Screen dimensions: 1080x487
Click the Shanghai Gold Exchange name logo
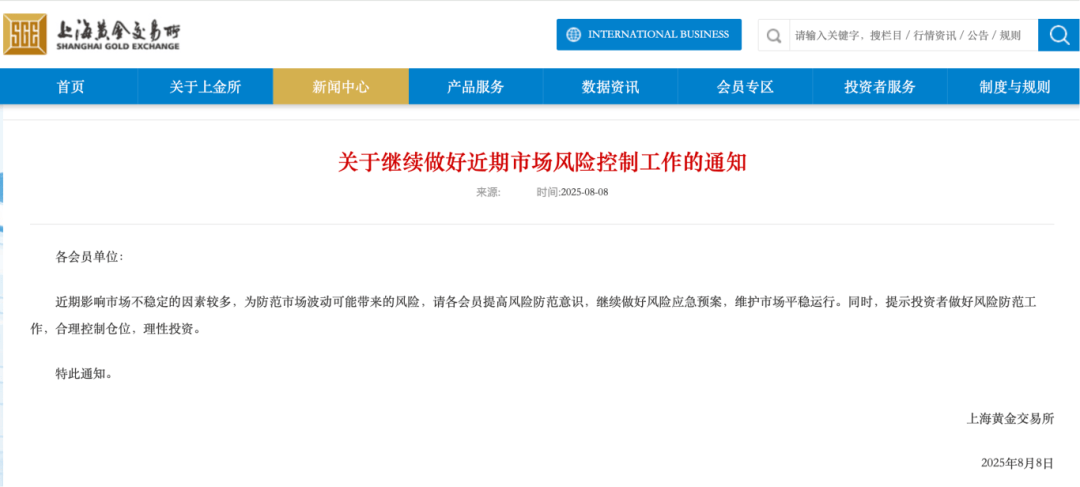click(x=116, y=34)
